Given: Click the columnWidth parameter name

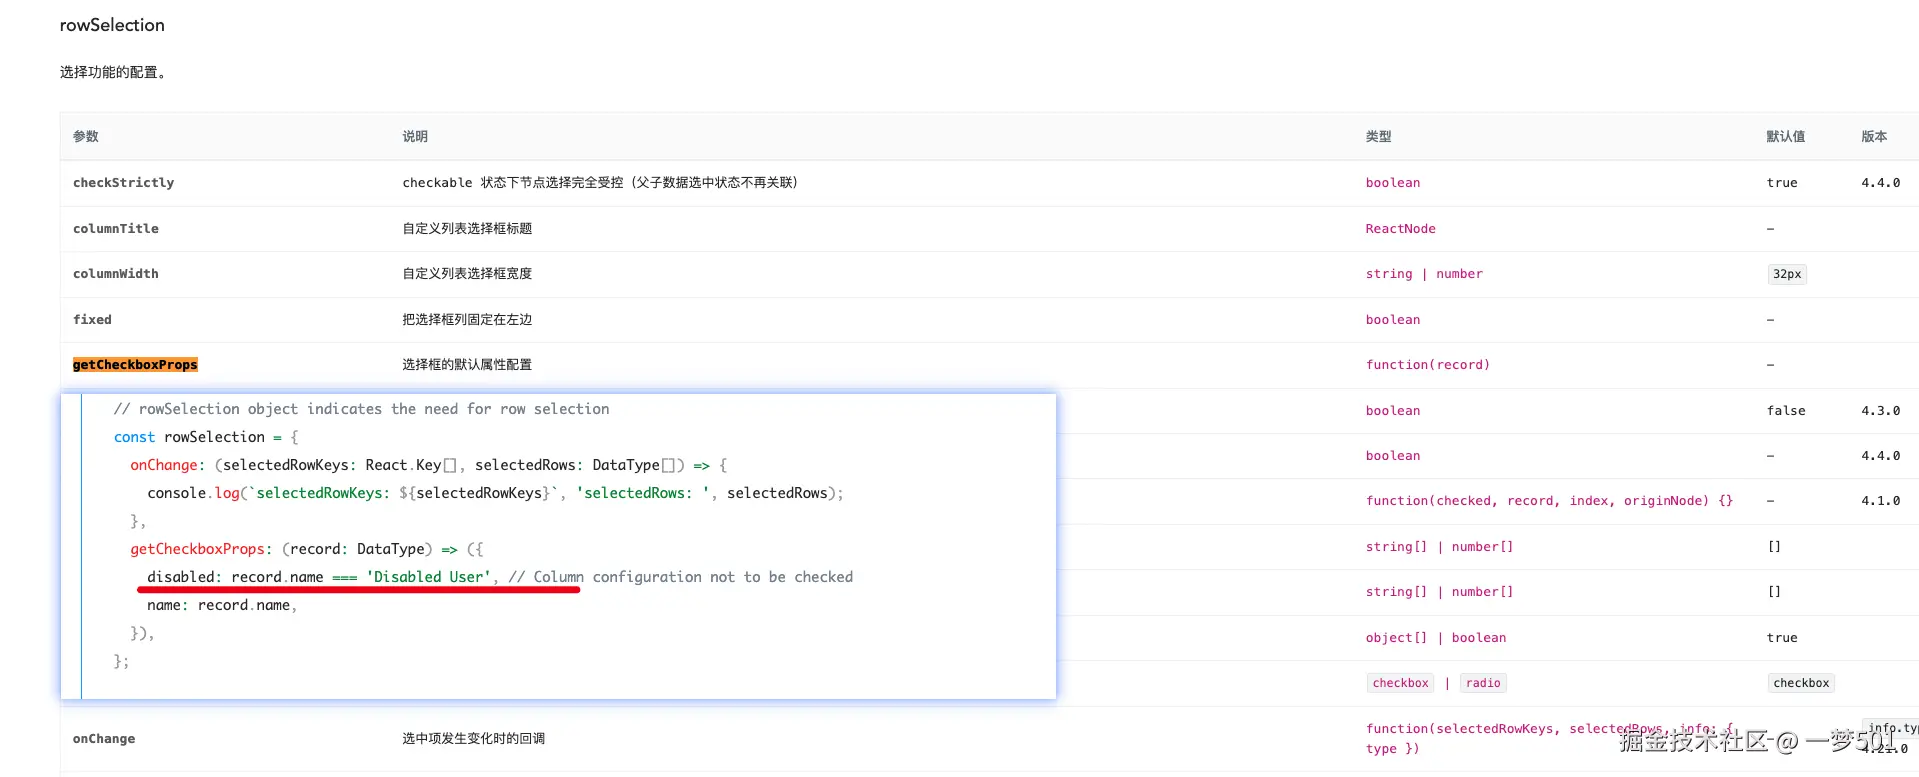Looking at the screenshot, I should pos(115,274).
